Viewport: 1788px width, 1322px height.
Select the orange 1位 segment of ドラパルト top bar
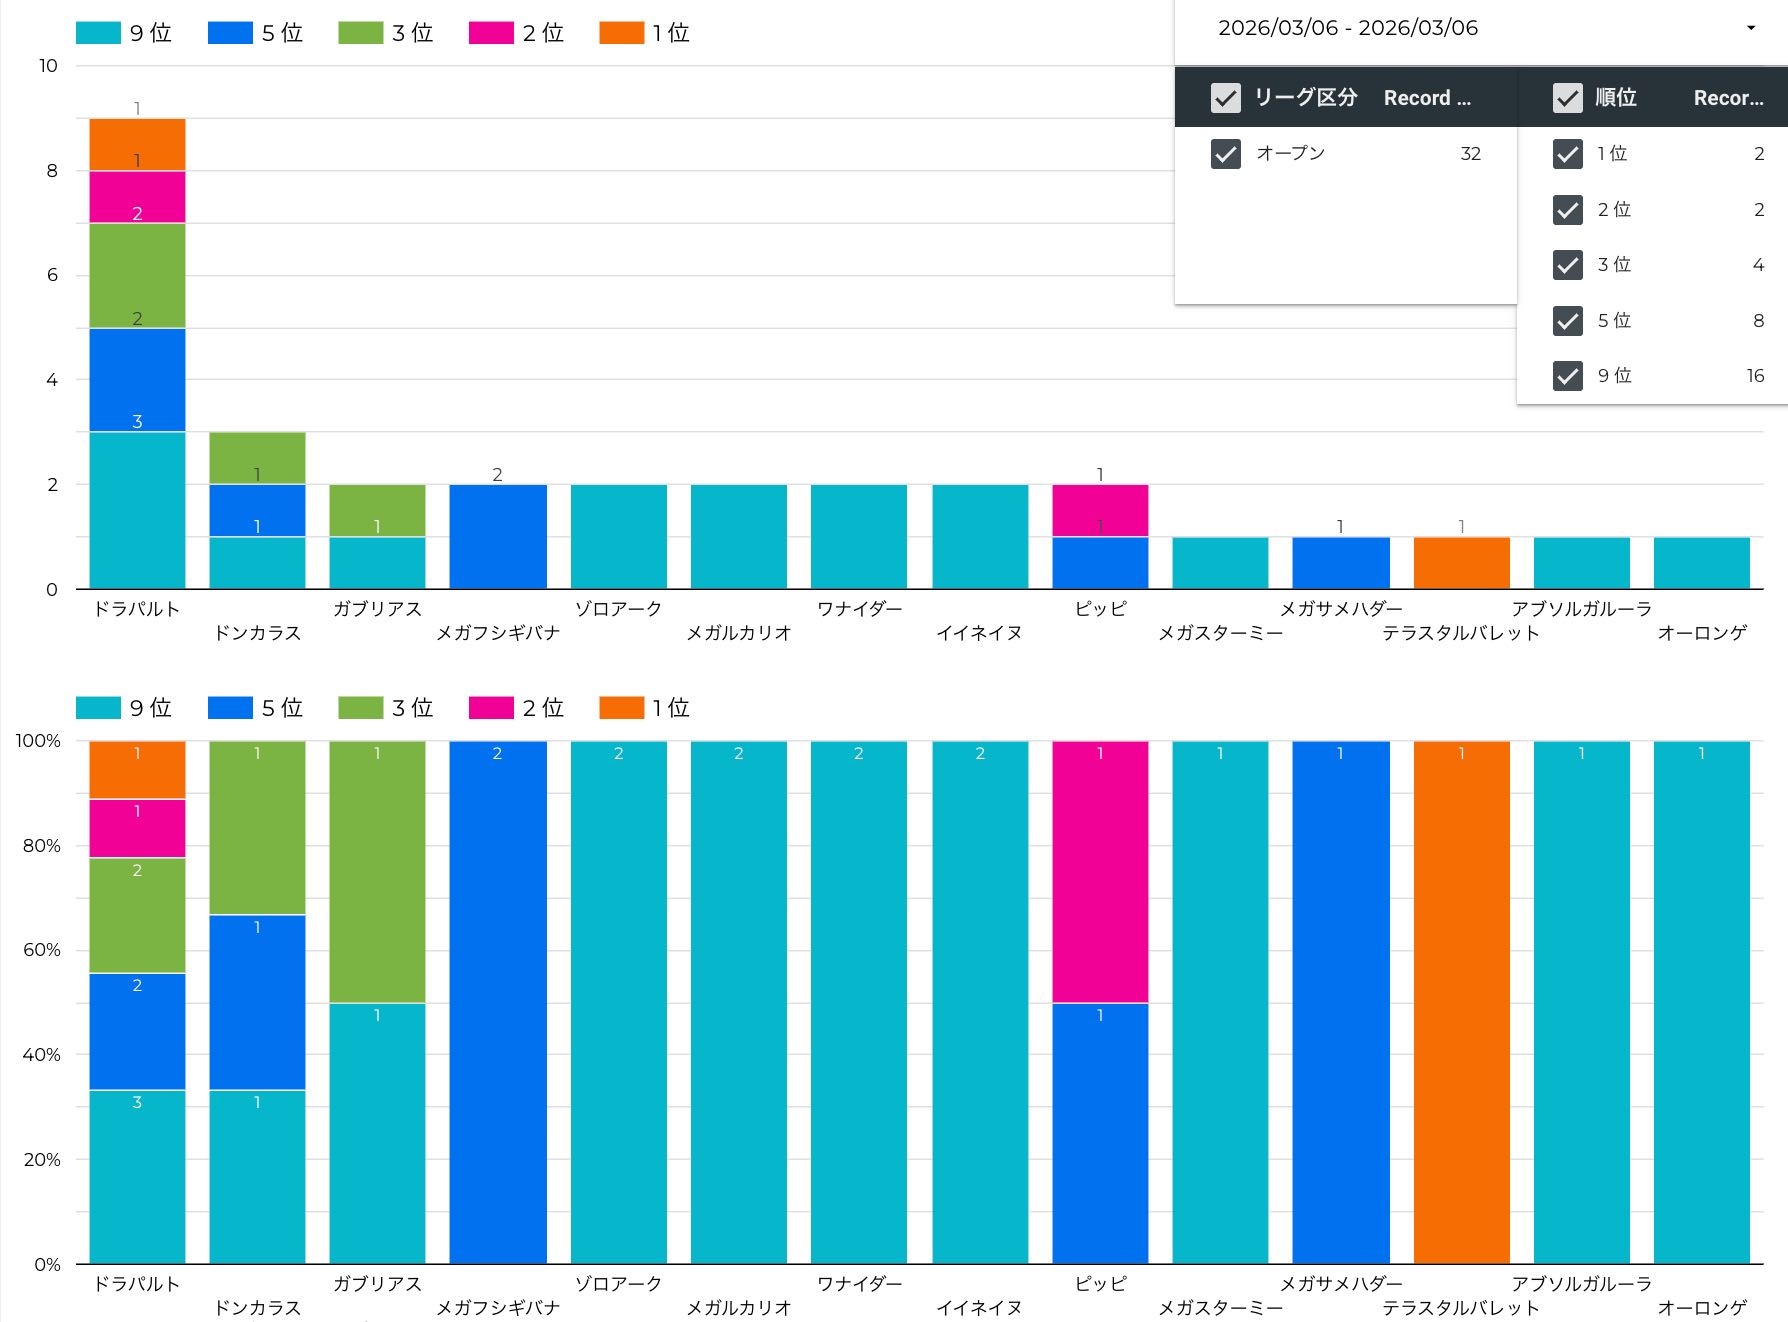(137, 144)
